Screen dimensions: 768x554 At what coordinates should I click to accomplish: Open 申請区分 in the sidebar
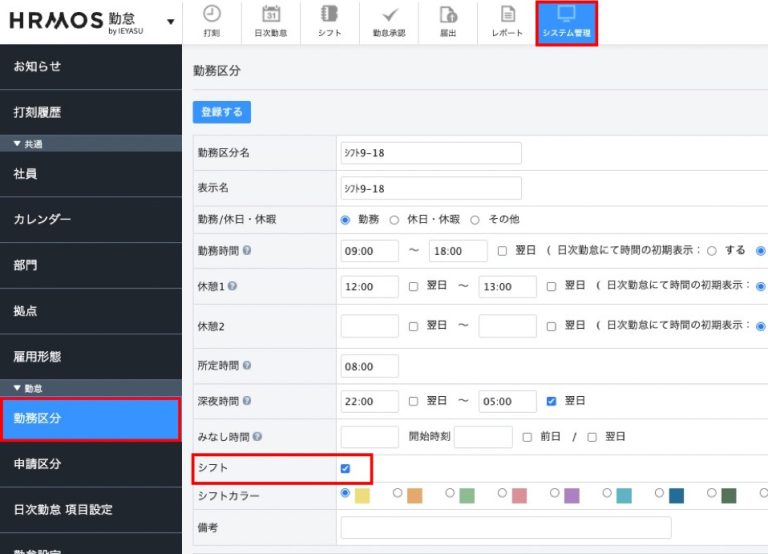click(90, 464)
